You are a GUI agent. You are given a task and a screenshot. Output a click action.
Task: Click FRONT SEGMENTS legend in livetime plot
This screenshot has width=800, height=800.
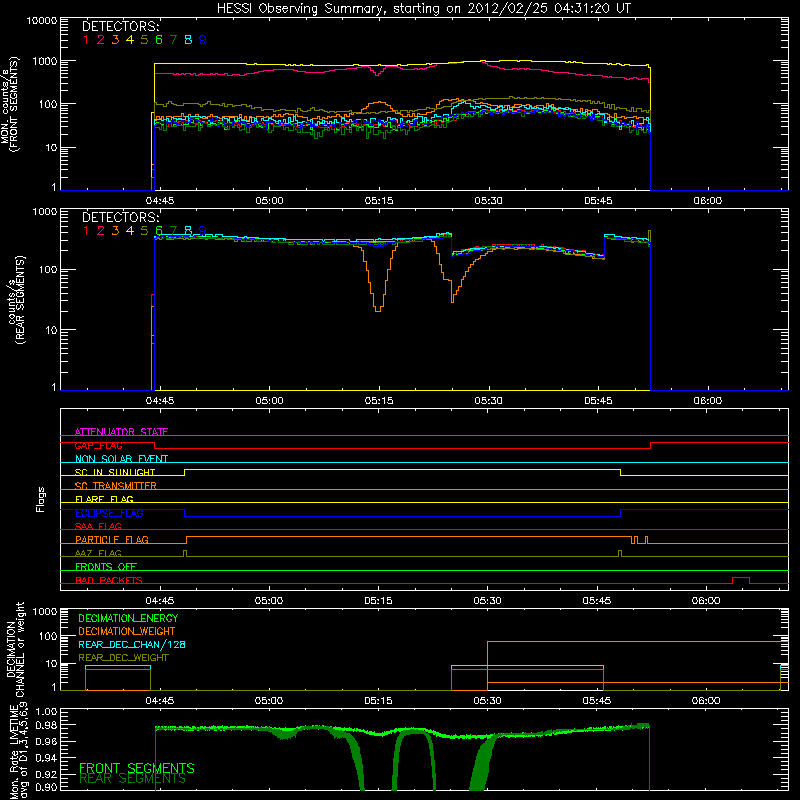coord(137,768)
